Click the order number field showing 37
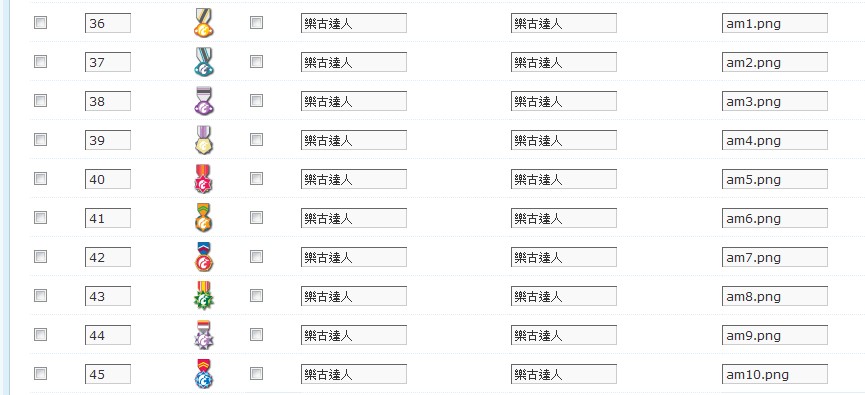865x395 pixels. point(108,62)
